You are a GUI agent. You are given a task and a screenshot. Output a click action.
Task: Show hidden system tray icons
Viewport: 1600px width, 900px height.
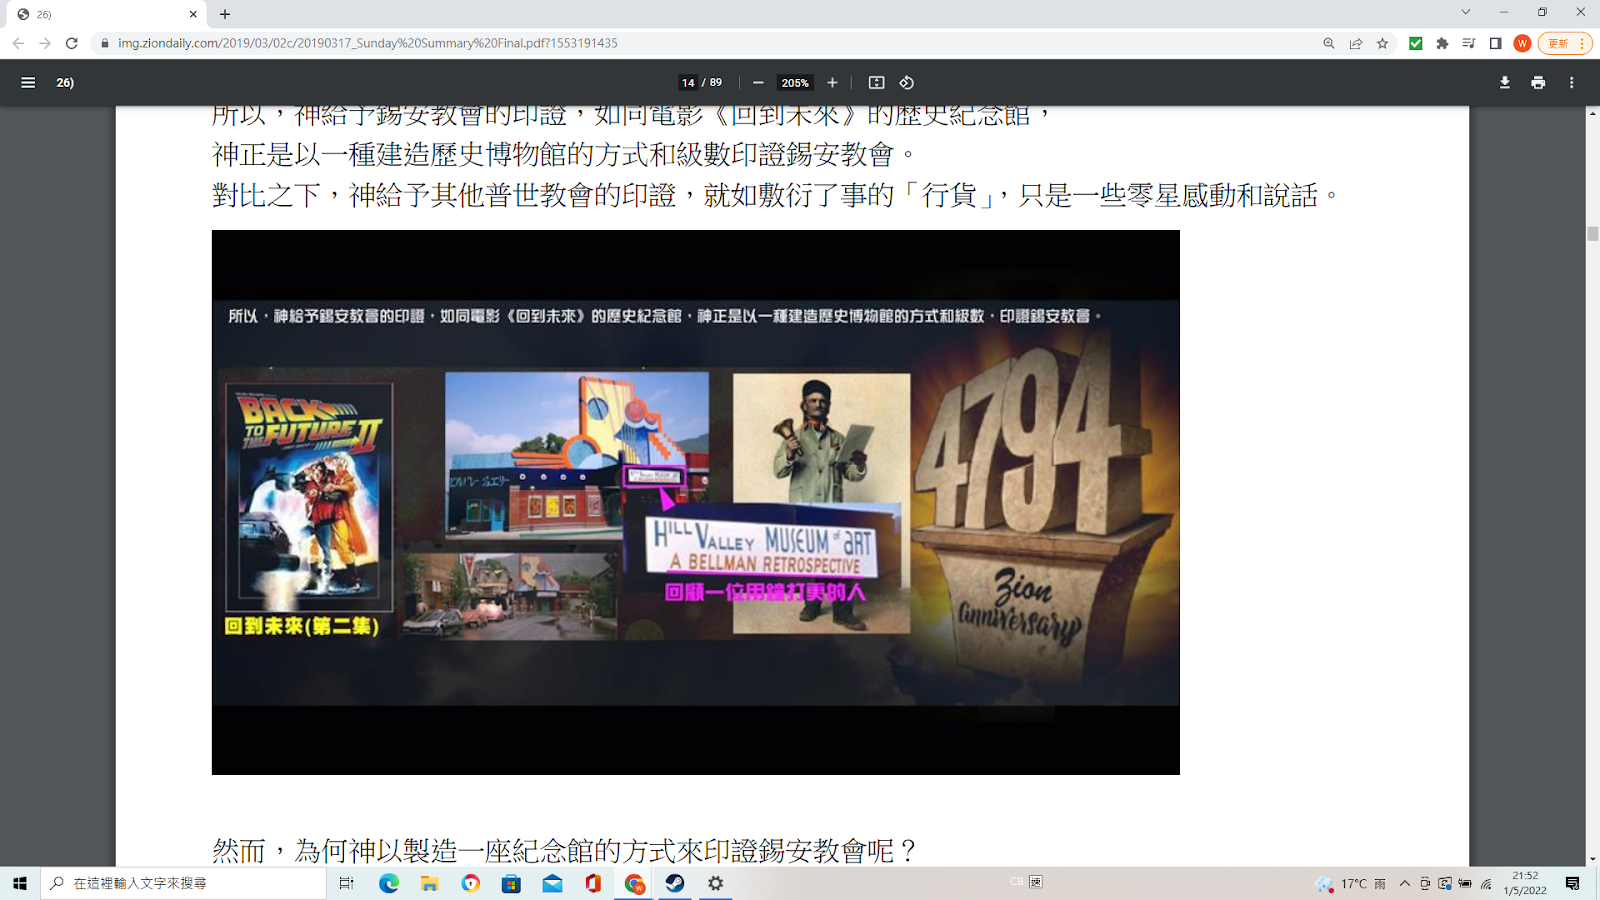coord(1405,883)
